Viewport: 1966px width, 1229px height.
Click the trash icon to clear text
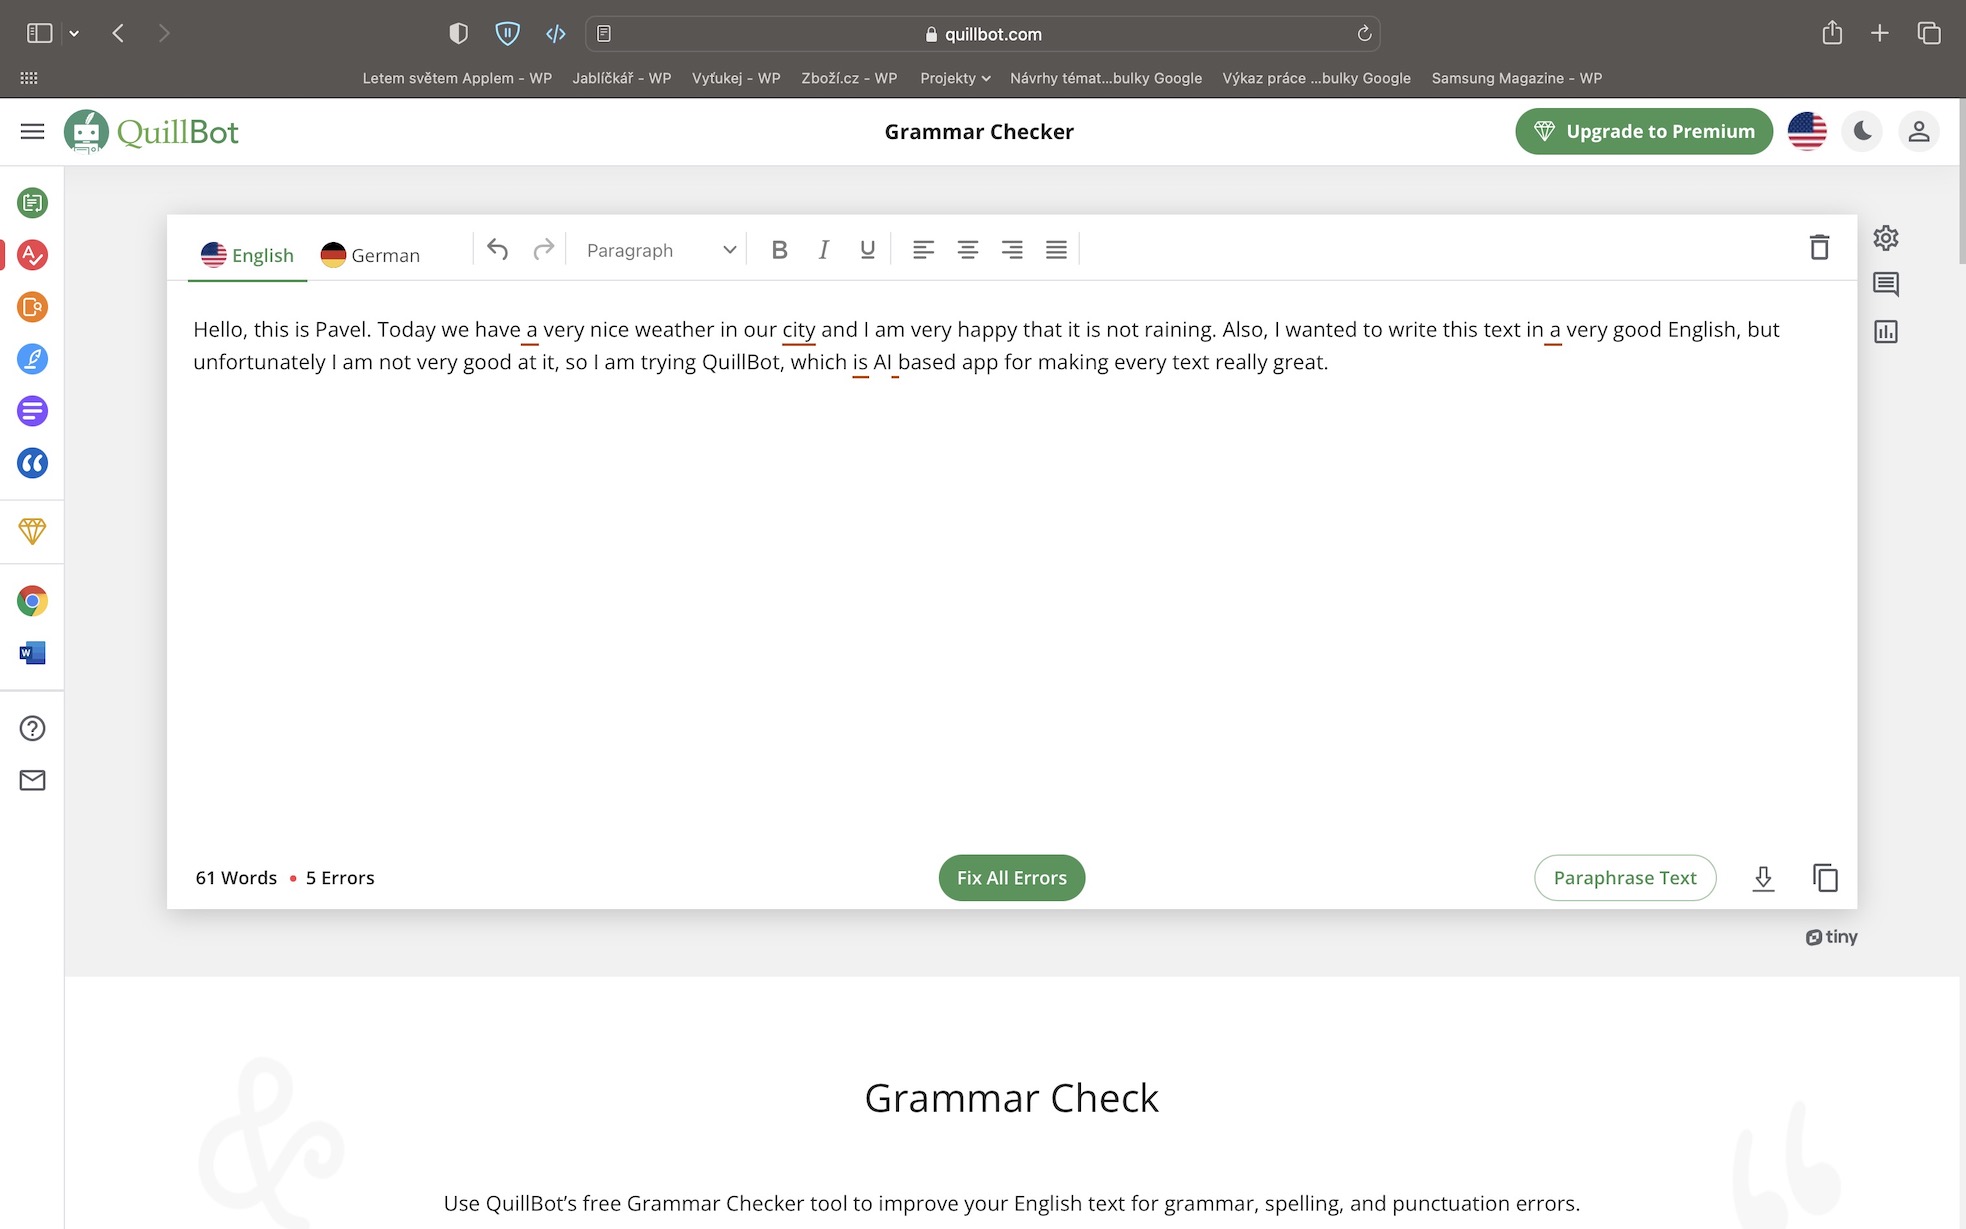tap(1819, 247)
